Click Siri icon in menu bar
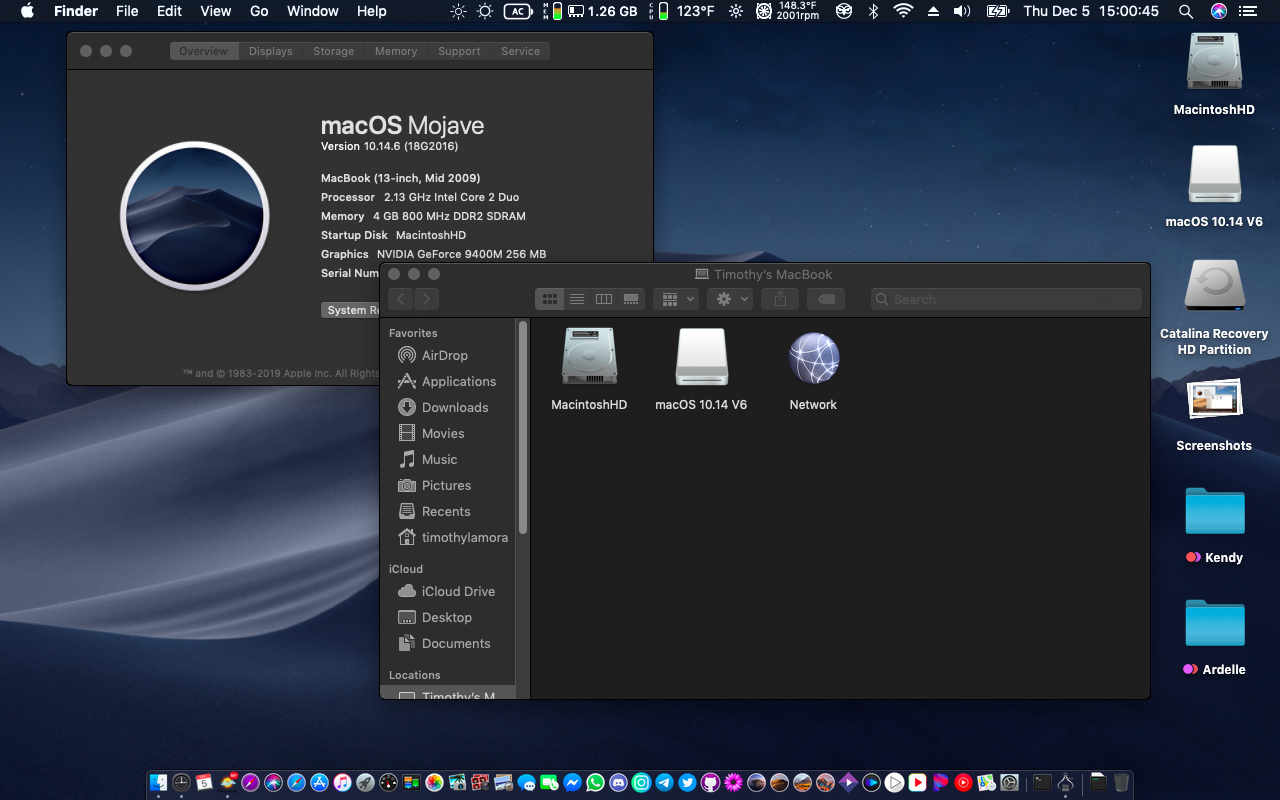 point(1219,11)
